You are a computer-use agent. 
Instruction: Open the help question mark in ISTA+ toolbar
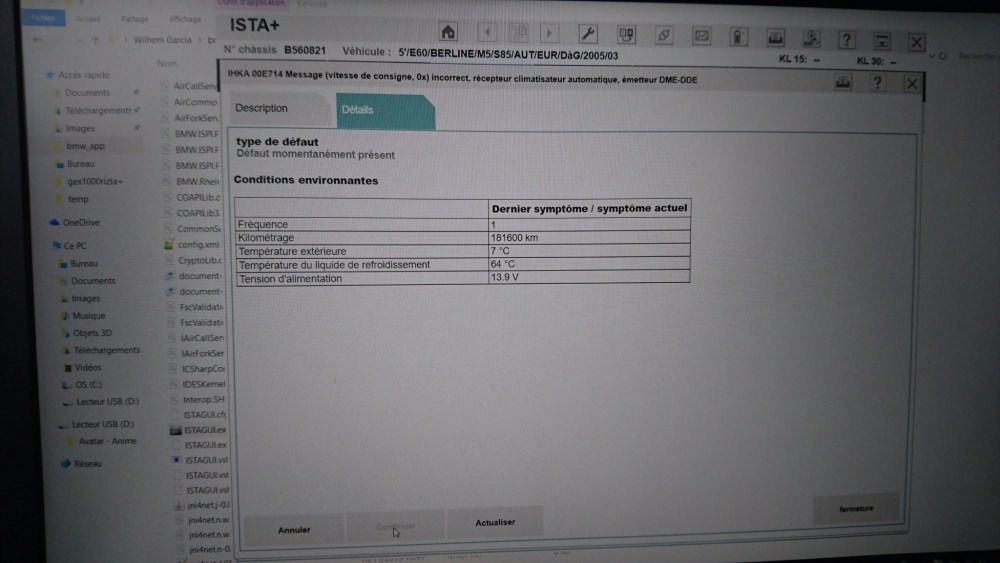(x=846, y=40)
